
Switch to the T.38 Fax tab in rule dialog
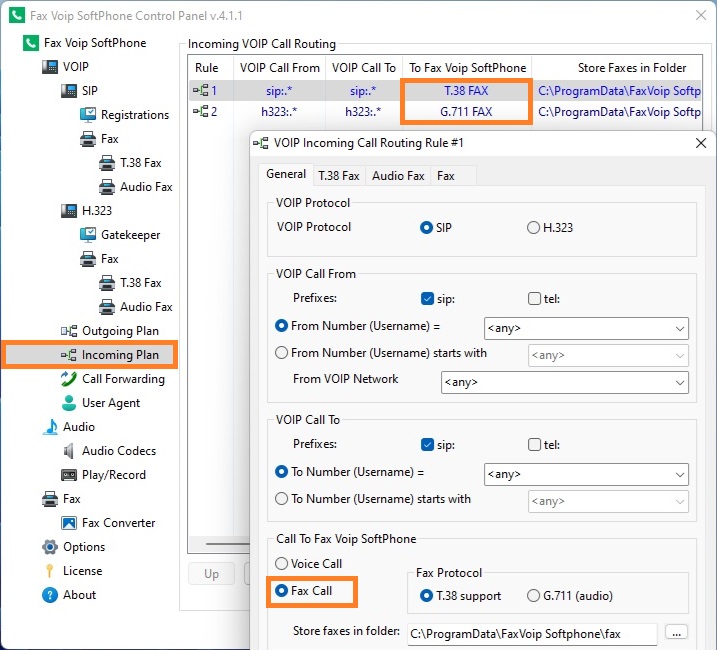tap(339, 176)
